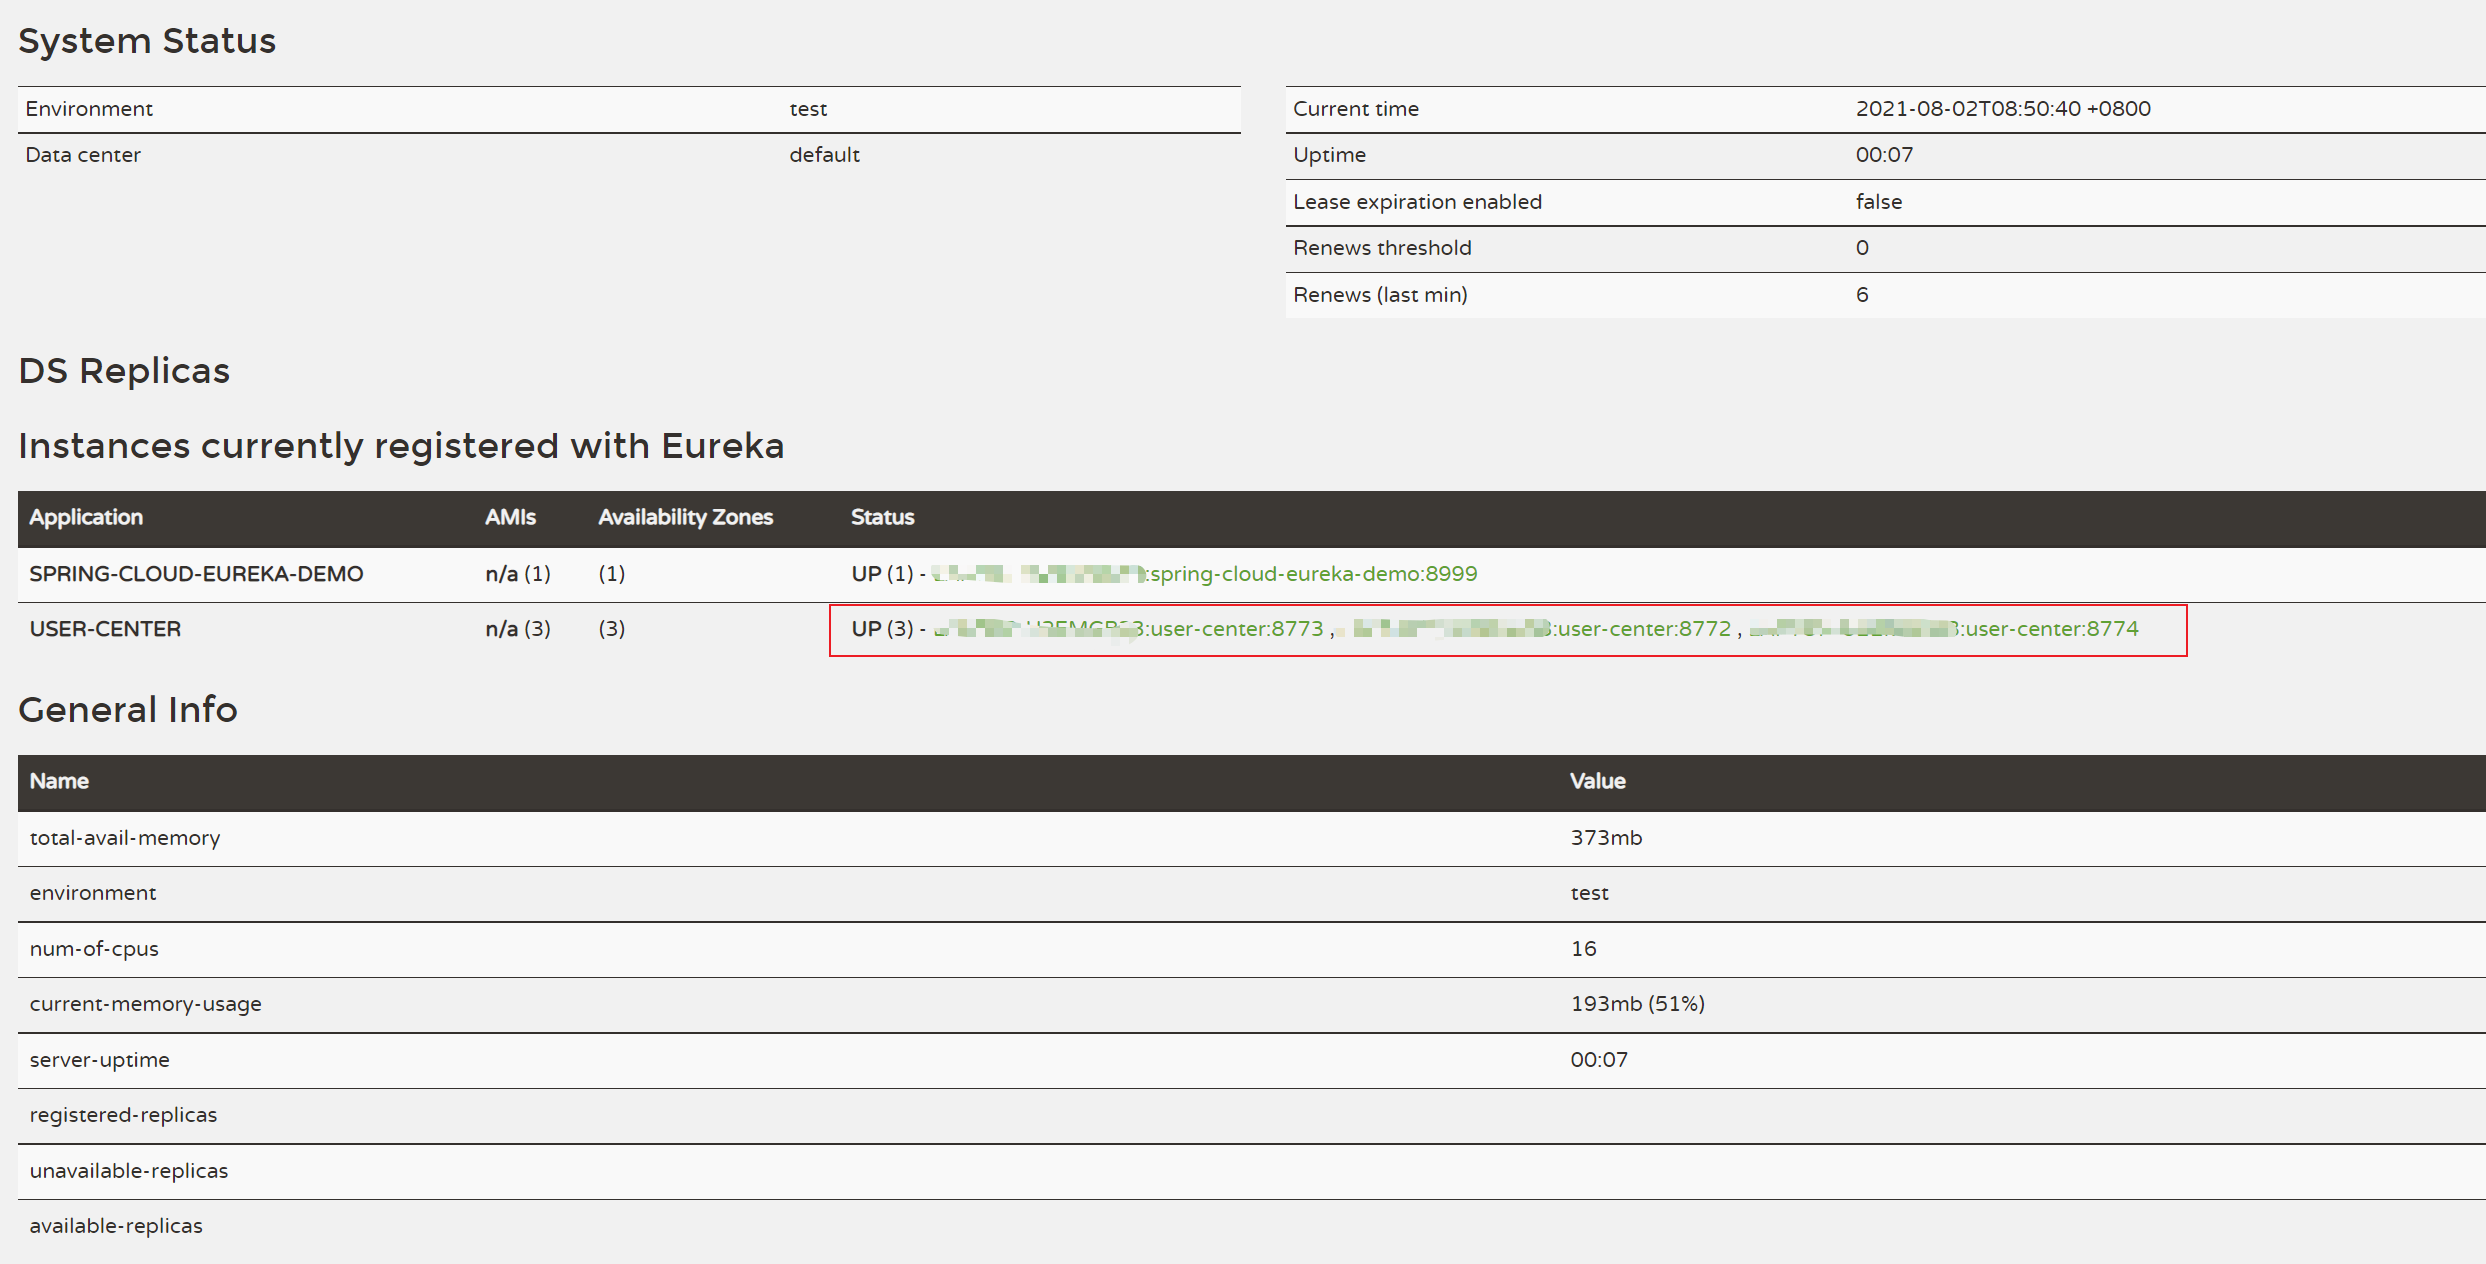The image size is (2486, 1264).
Task: Select the USER-CENTER application name
Action: (105, 629)
